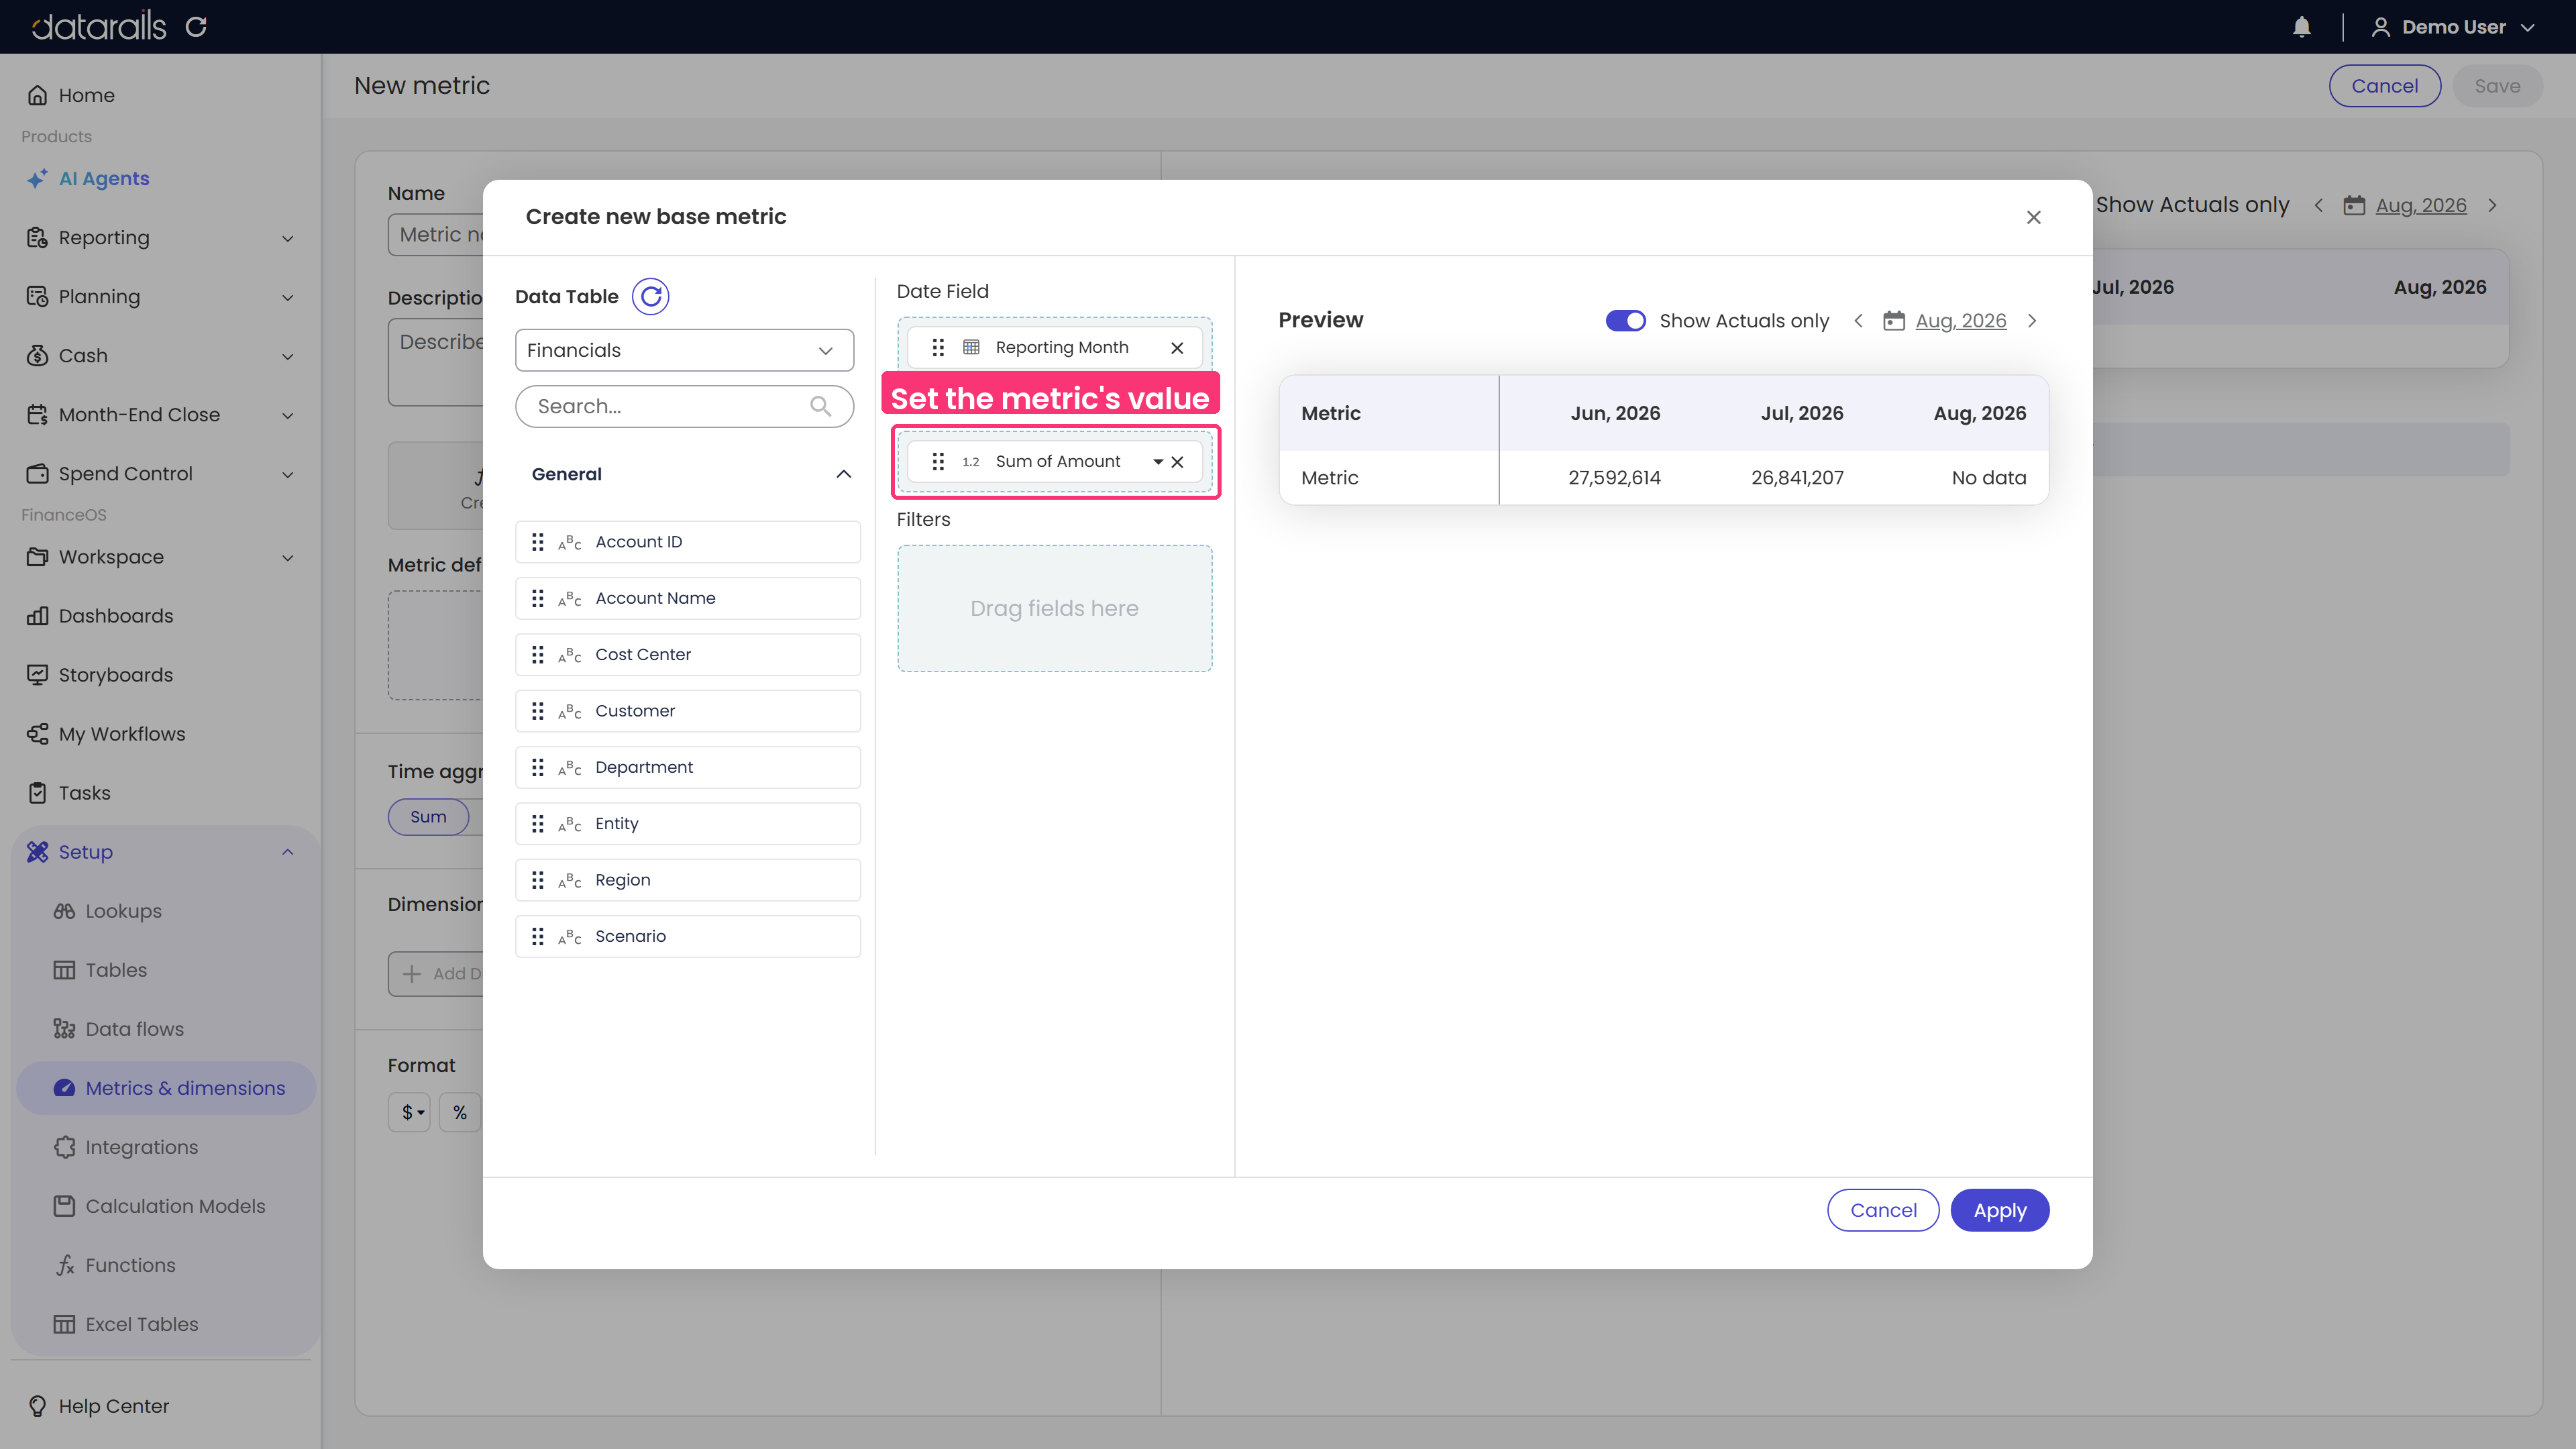Click Cancel in the New metric page header
Screen dimensions: 2576x1449
2384,86
